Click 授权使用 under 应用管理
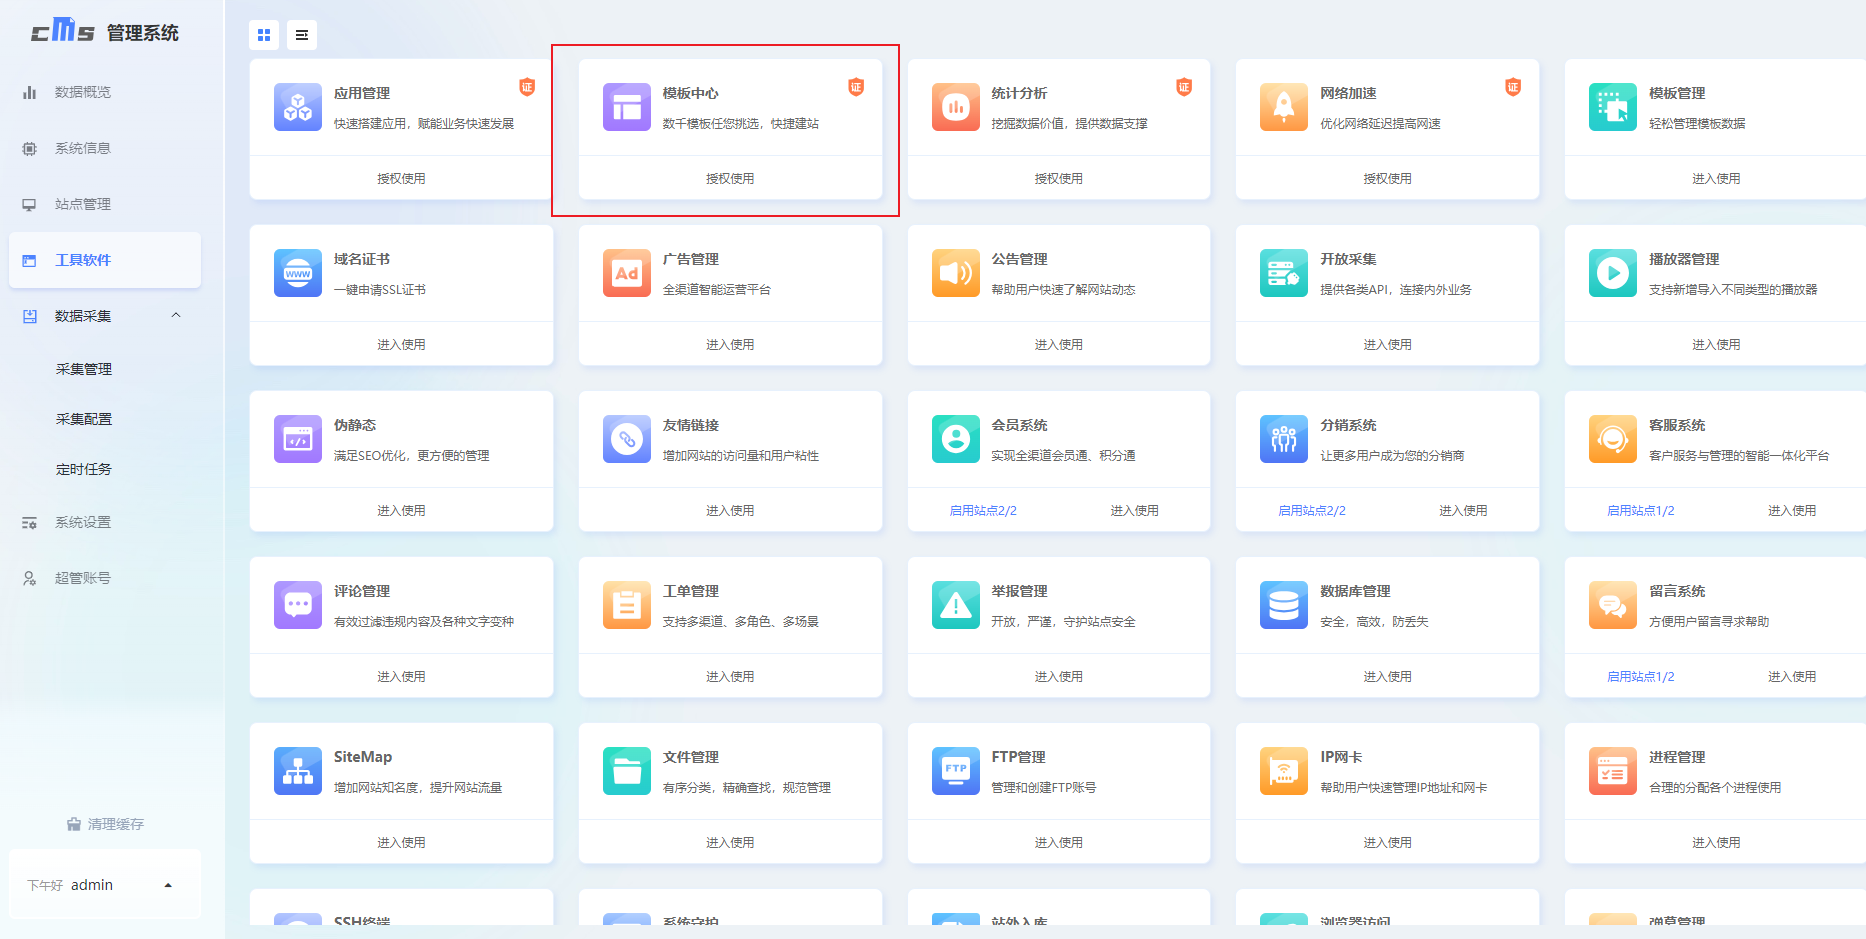1866x939 pixels. (401, 178)
